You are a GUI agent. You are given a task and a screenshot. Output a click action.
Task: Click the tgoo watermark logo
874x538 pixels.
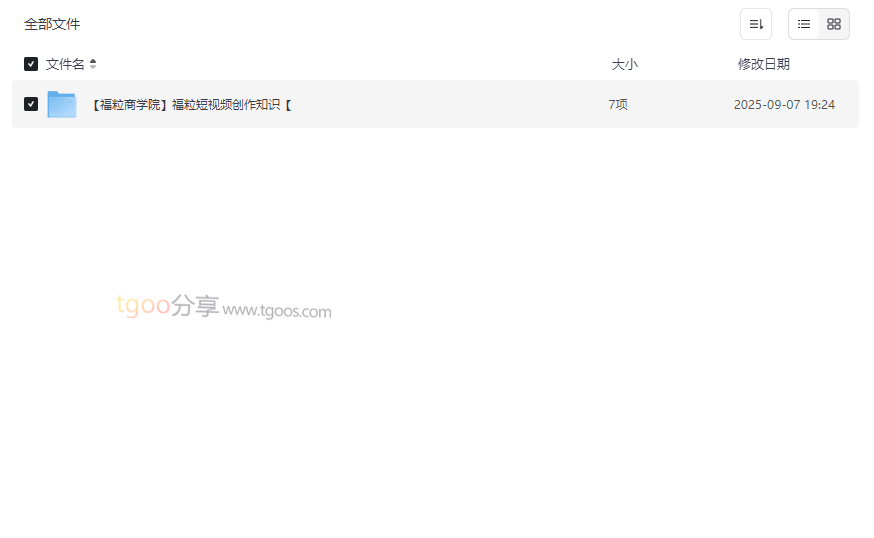pyautogui.click(x=143, y=305)
